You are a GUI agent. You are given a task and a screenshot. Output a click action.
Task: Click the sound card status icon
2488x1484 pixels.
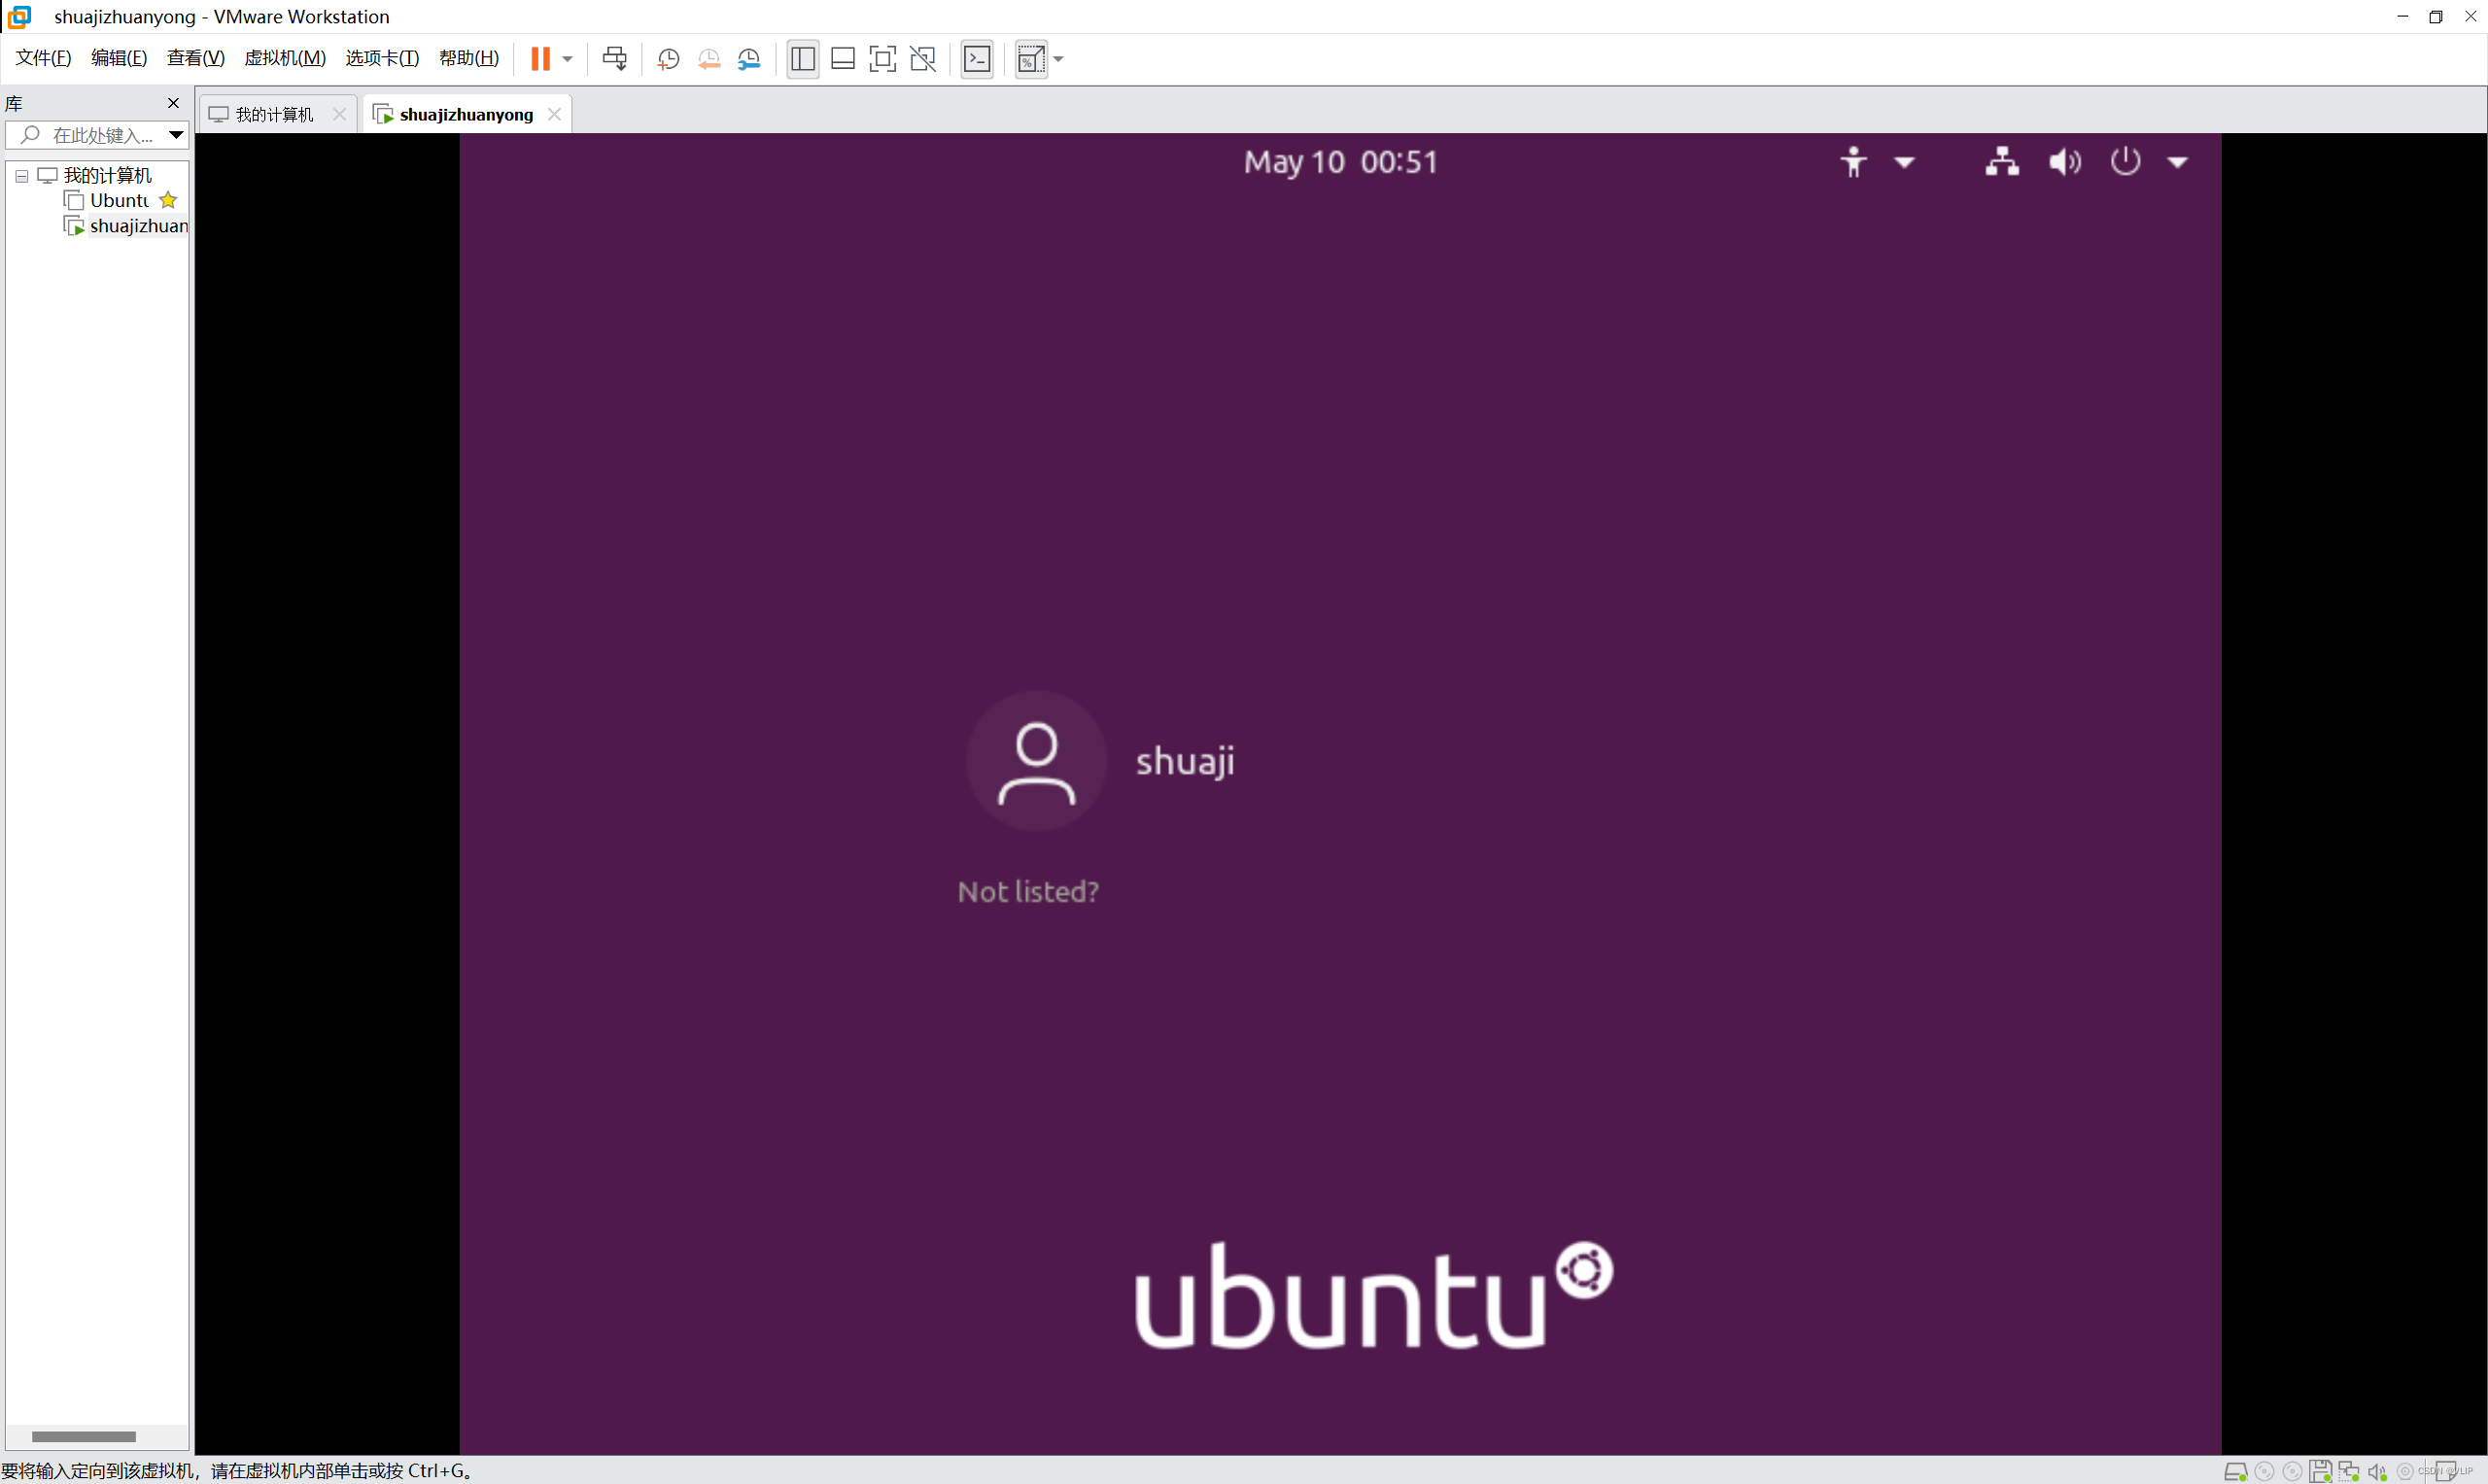click(x=2377, y=1471)
